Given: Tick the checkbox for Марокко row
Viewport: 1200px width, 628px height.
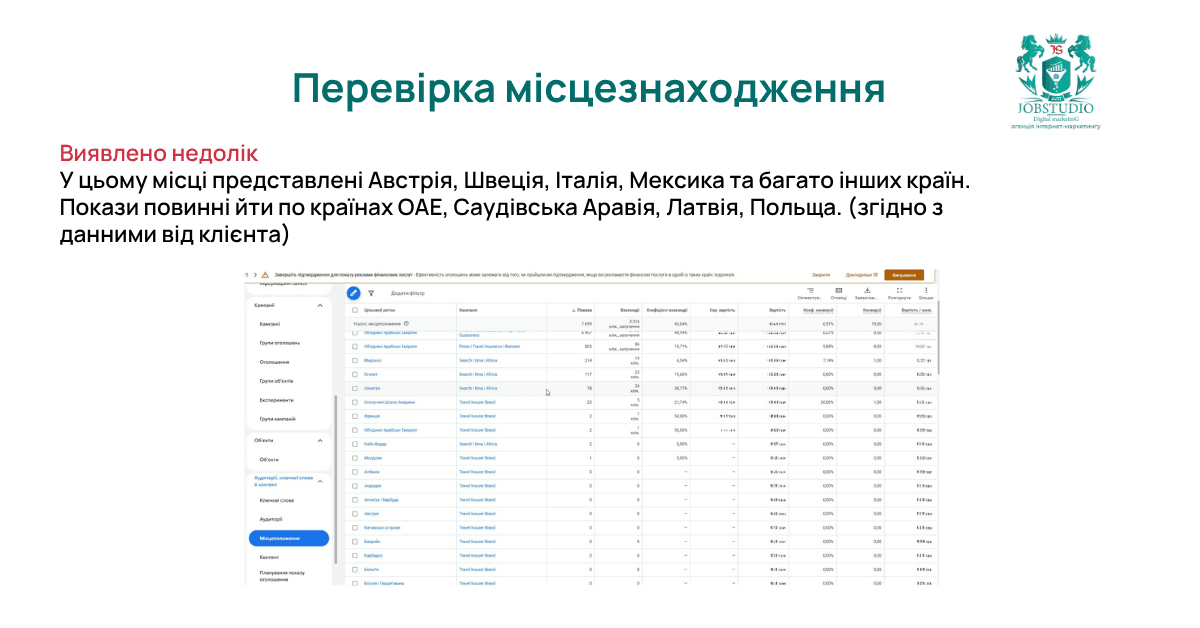Looking at the screenshot, I should pyautogui.click(x=355, y=360).
